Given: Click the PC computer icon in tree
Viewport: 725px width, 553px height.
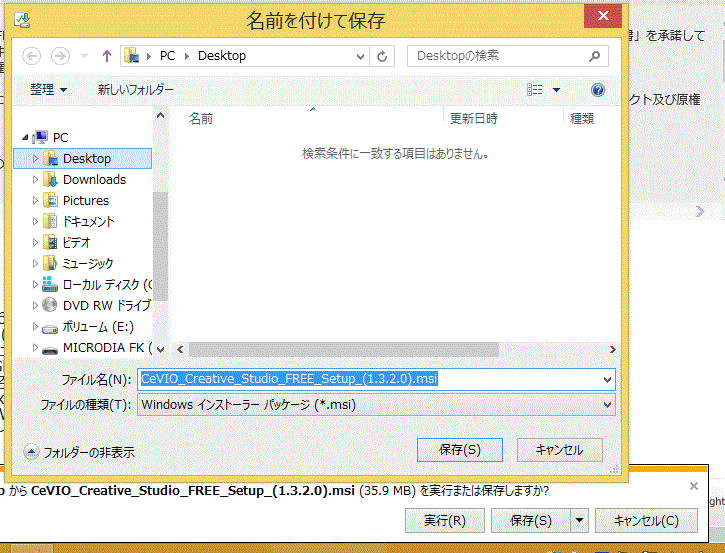Looking at the screenshot, I should tap(40, 137).
